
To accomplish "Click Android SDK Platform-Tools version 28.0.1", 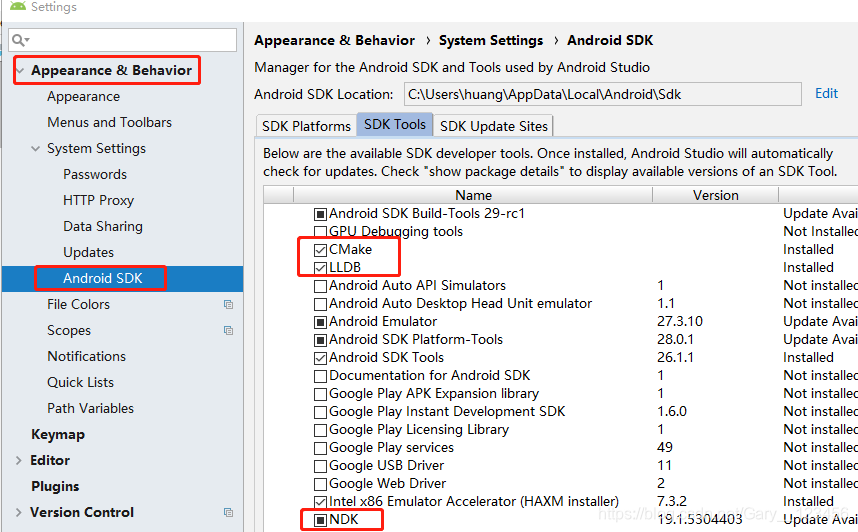I will [675, 339].
